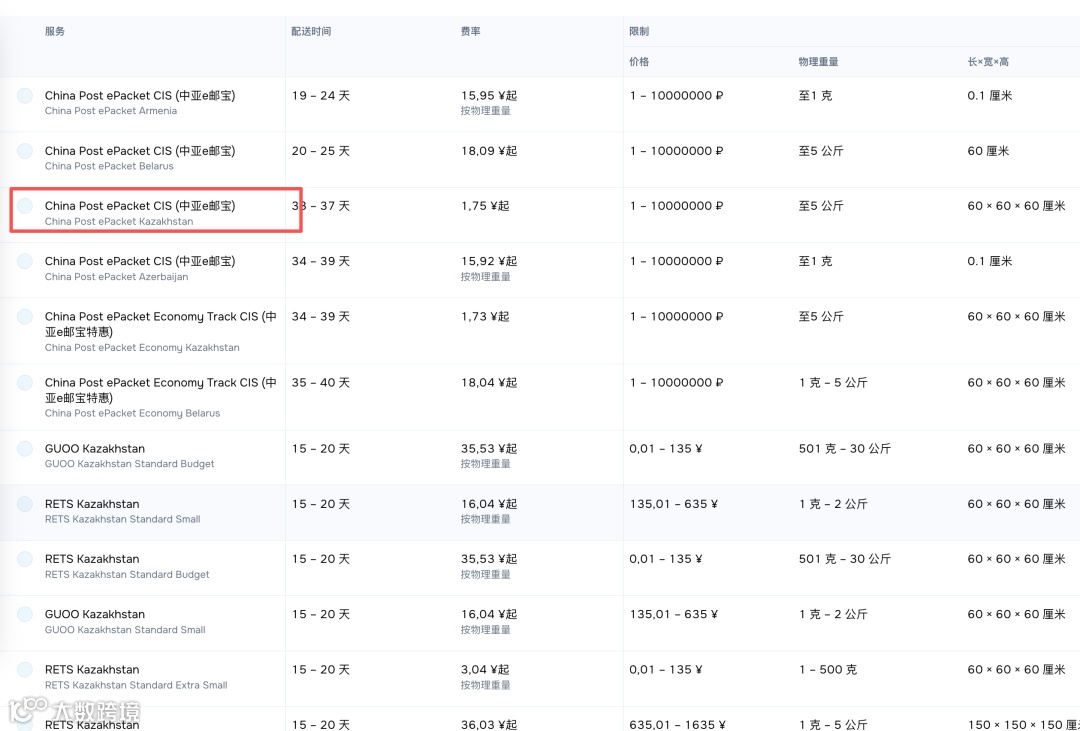Click the 1,75 ¥起 rate
Screen dimensions: 1080x731
pyautogui.click(x=485, y=206)
